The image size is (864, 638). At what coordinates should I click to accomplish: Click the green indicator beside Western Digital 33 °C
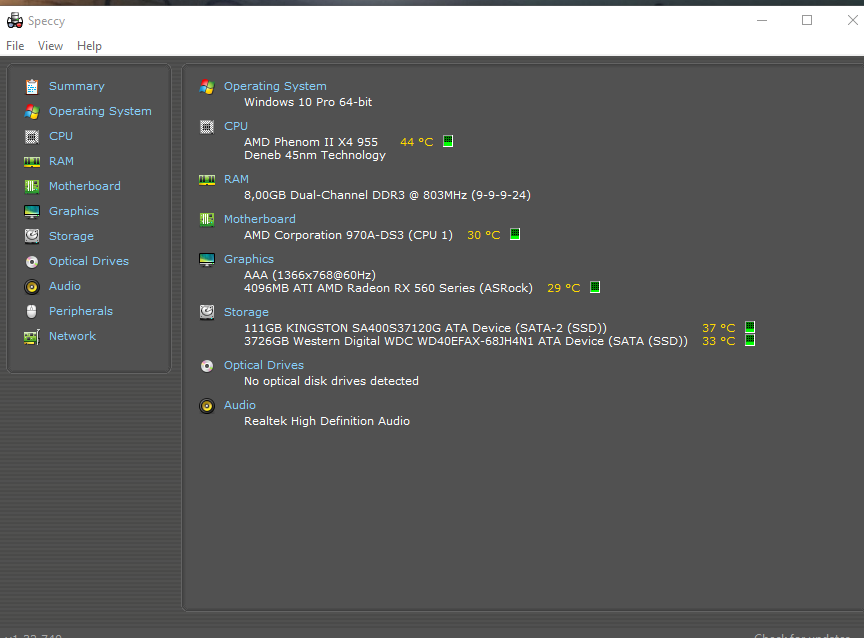point(750,340)
